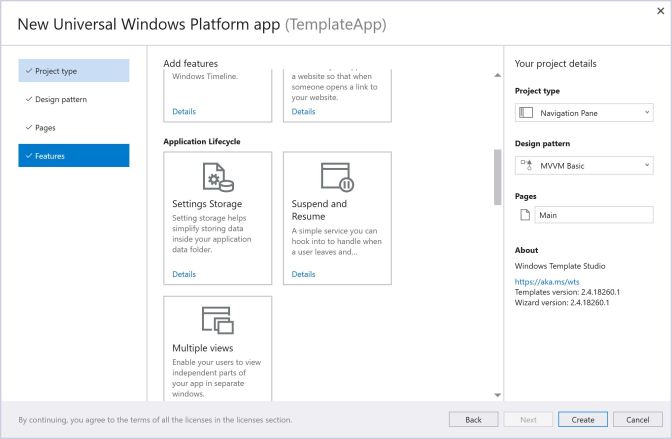This screenshot has height=439, width=672.
Task: Click the Application Lifecycle heading
Action: (x=202, y=141)
